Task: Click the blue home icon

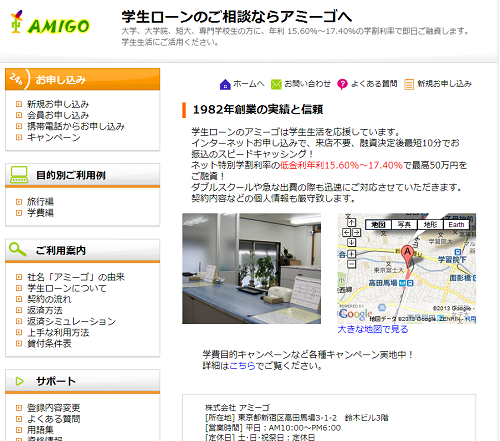Action: click(225, 84)
